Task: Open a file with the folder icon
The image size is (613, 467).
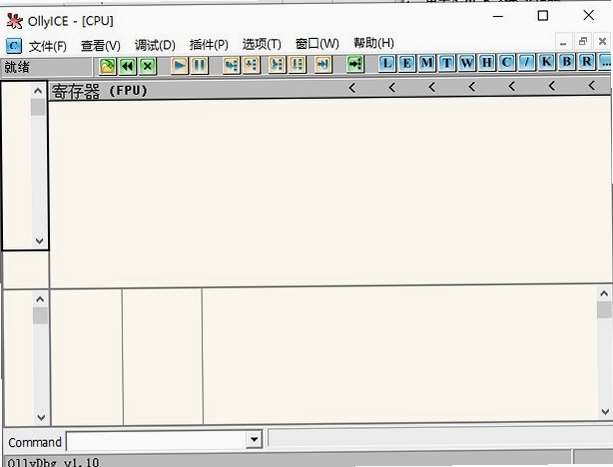Action: (x=108, y=66)
